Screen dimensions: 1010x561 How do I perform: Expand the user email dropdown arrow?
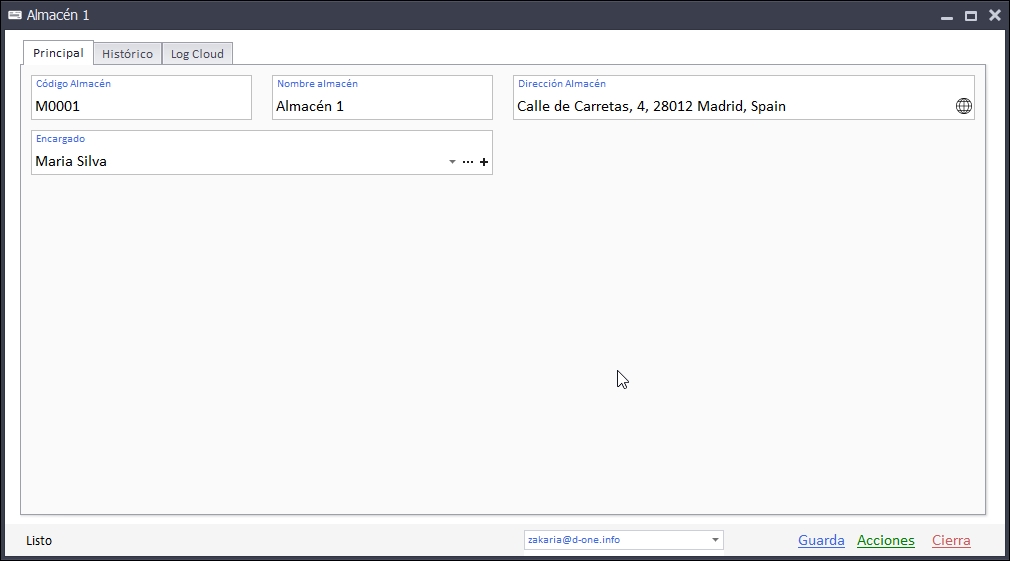tap(715, 541)
